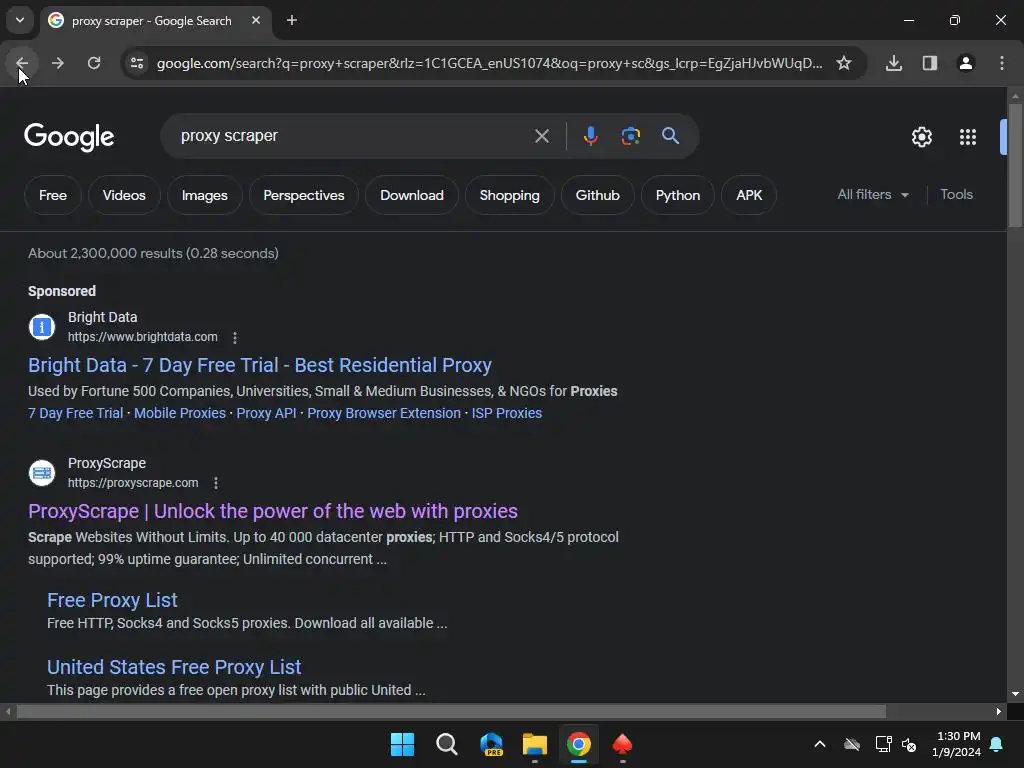Open the Chrome side panel
The width and height of the screenshot is (1024, 768).
929,63
